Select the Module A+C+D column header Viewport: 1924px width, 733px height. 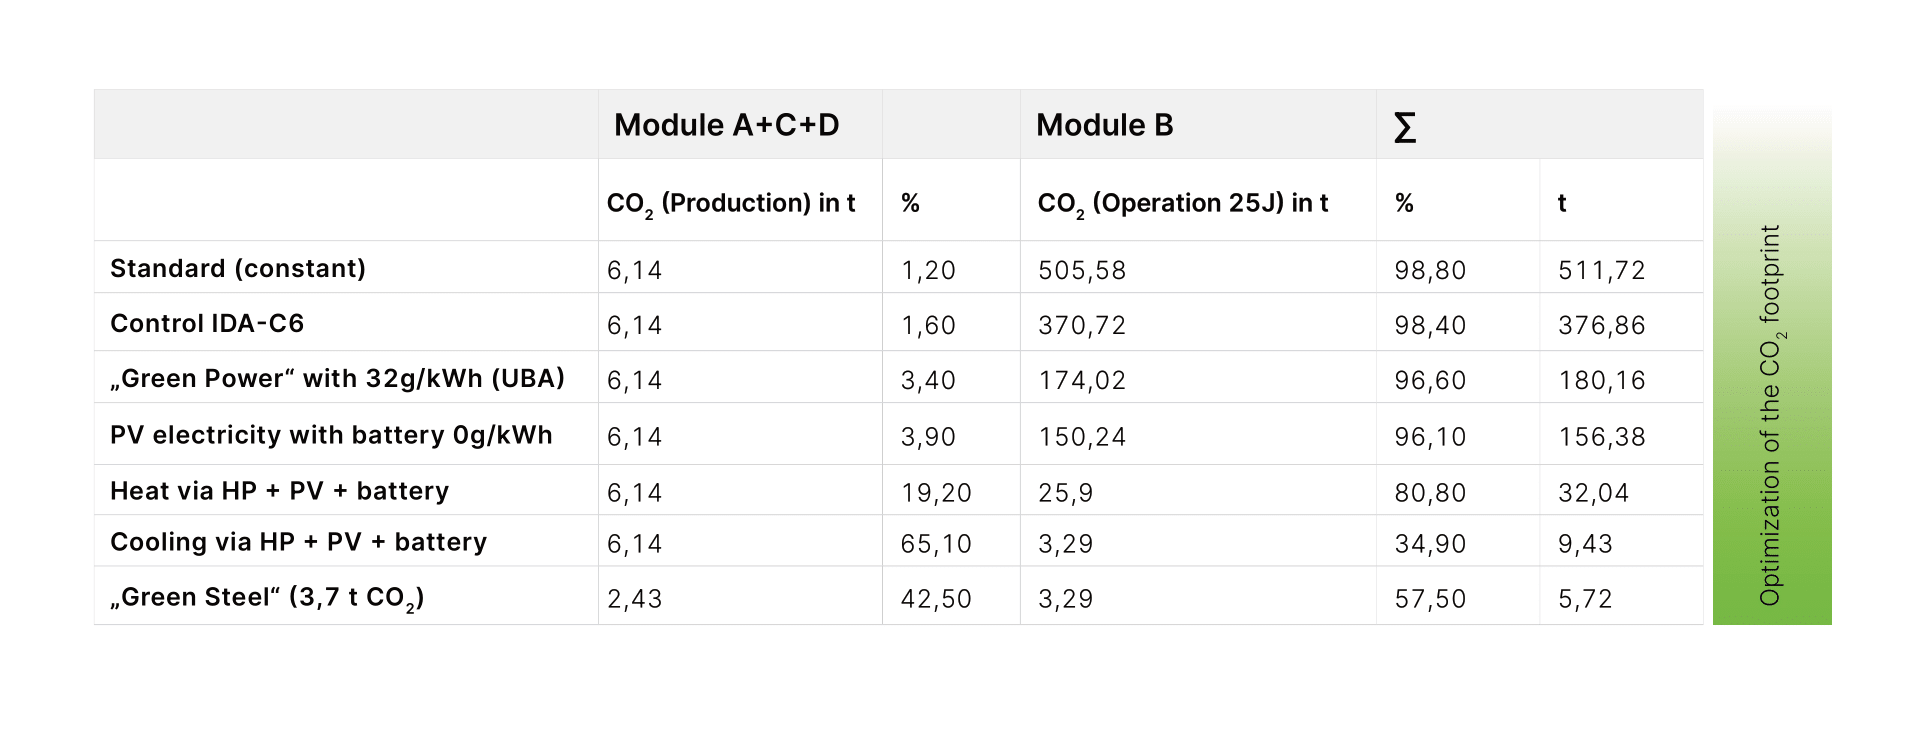(x=726, y=125)
